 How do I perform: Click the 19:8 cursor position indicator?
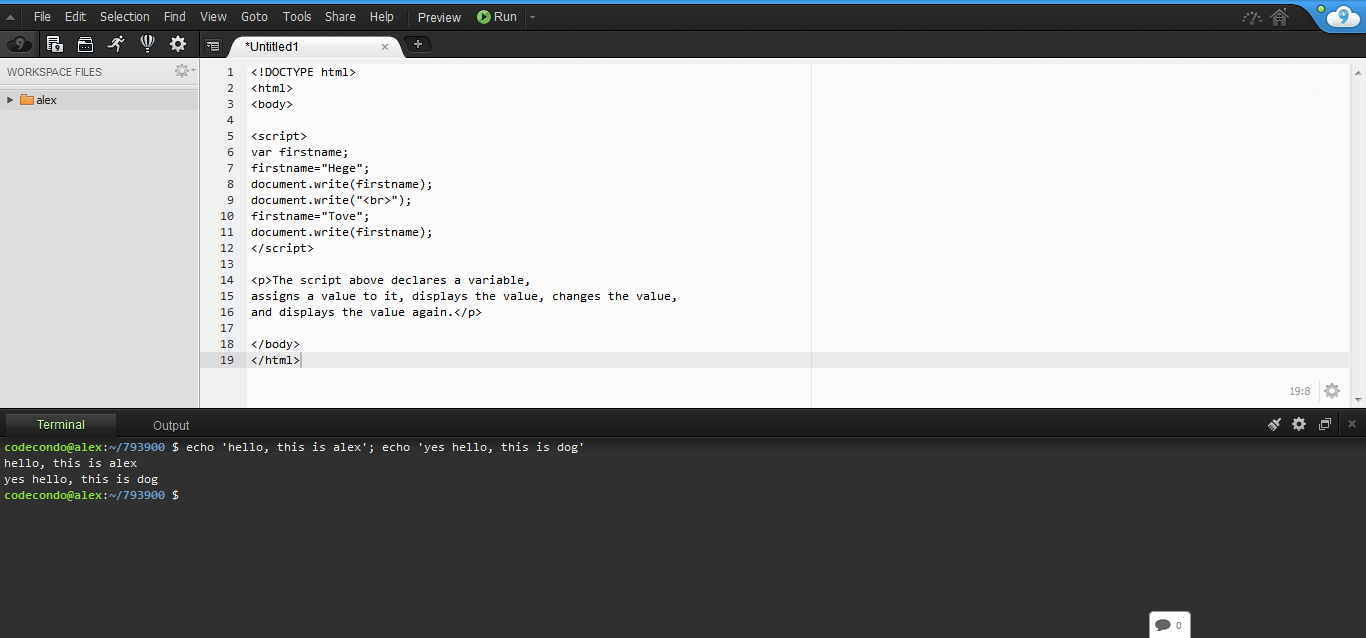click(1299, 391)
